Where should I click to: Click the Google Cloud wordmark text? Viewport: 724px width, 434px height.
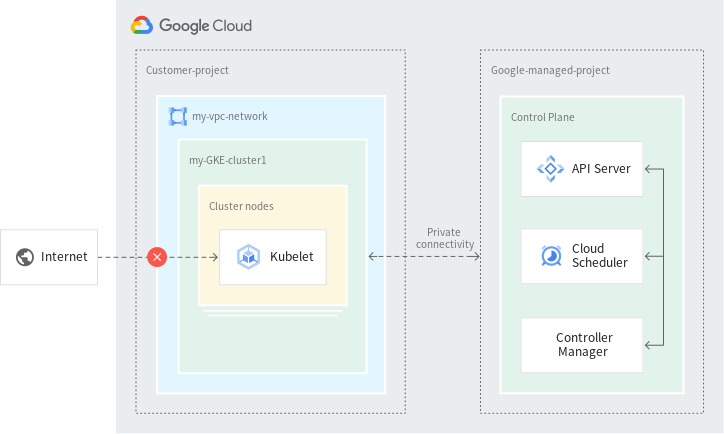coord(205,26)
